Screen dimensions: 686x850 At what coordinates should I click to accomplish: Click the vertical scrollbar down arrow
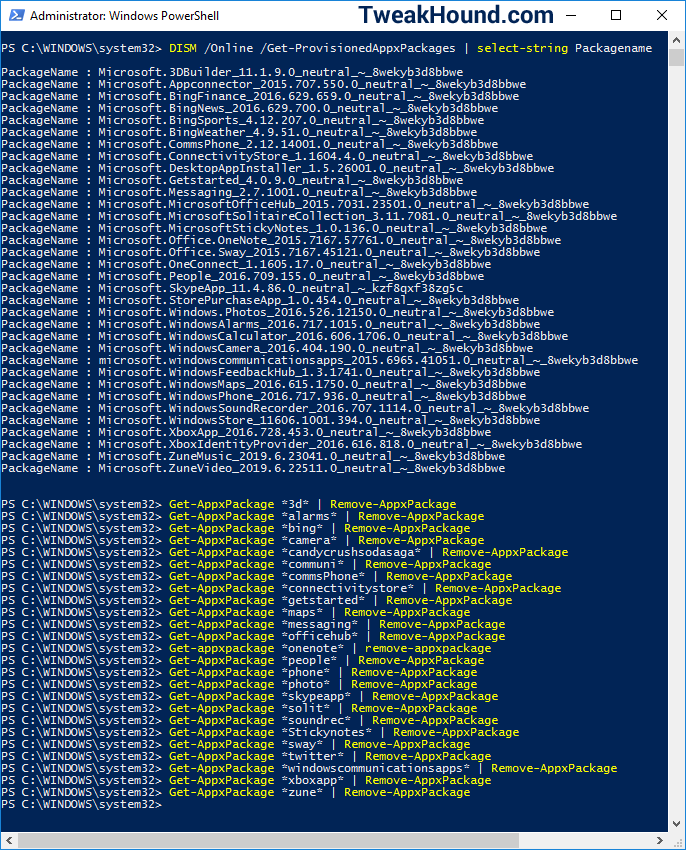click(x=676, y=824)
